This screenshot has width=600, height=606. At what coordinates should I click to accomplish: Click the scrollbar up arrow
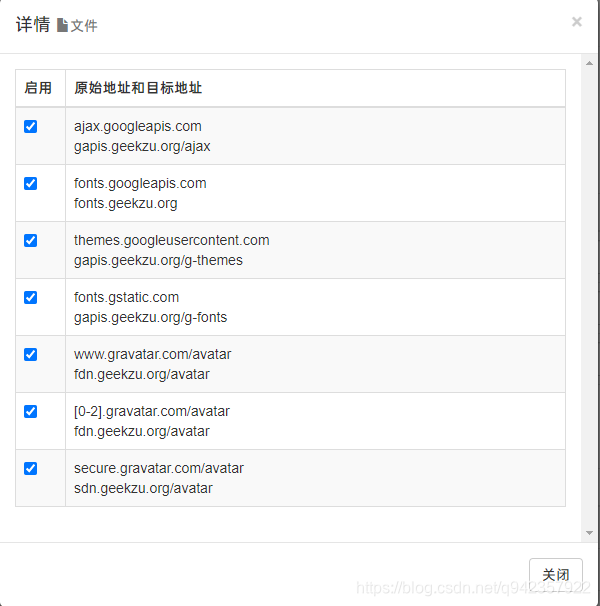tap(589, 63)
